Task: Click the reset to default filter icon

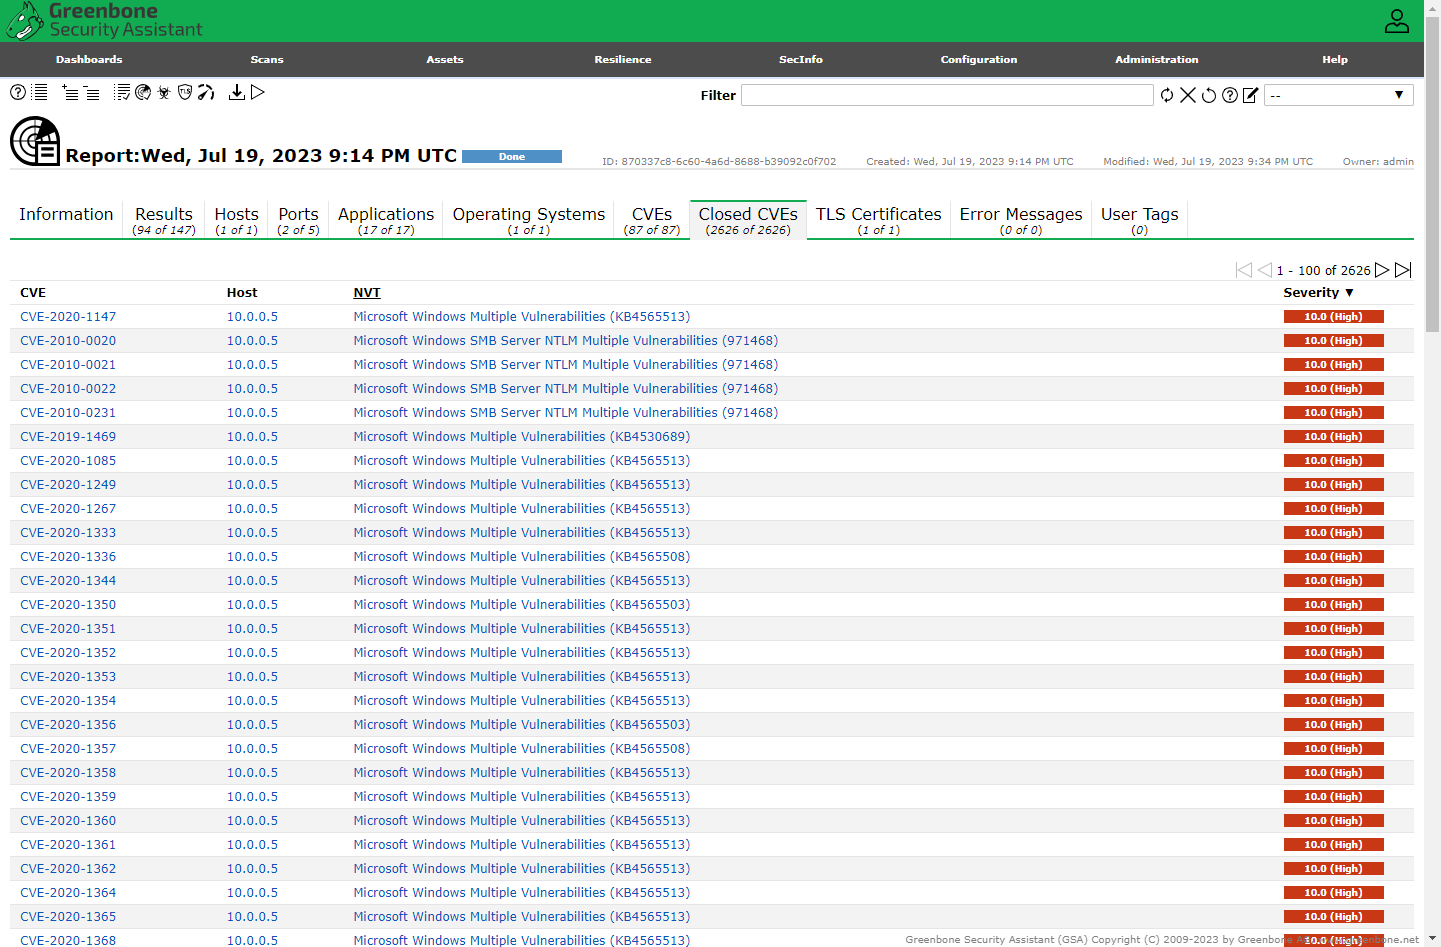Action: coord(1209,95)
